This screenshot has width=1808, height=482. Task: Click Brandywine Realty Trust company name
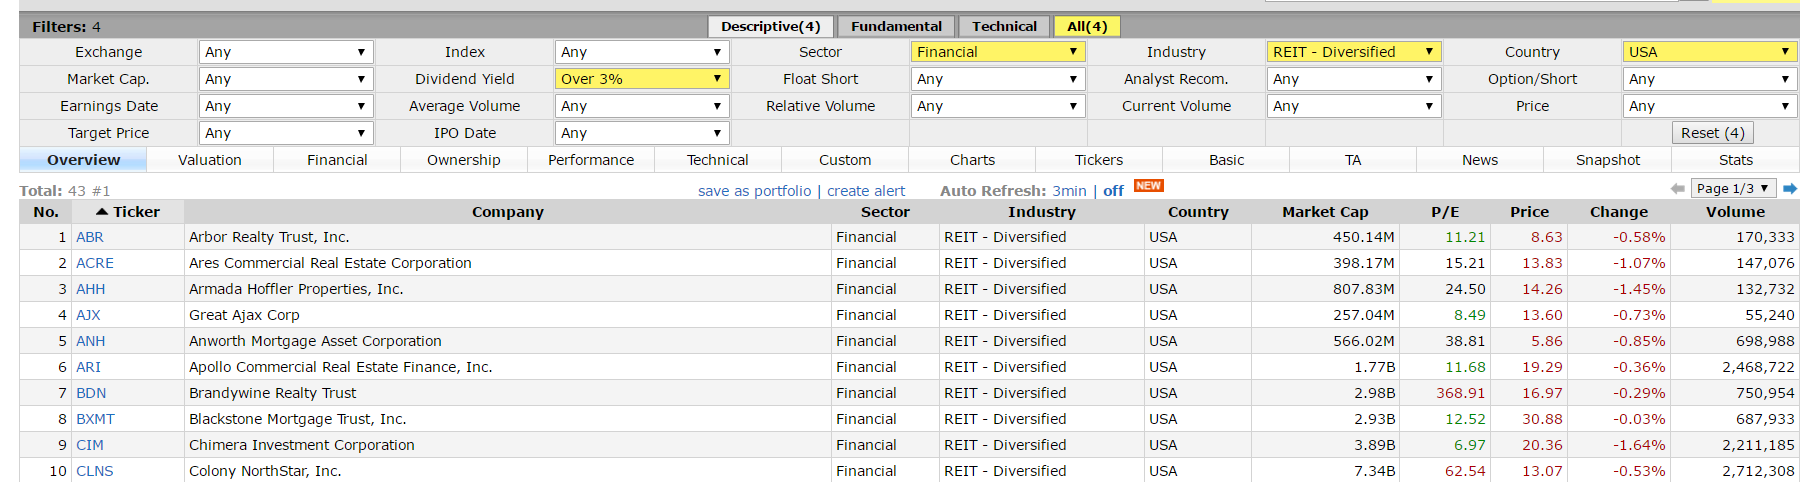(272, 393)
